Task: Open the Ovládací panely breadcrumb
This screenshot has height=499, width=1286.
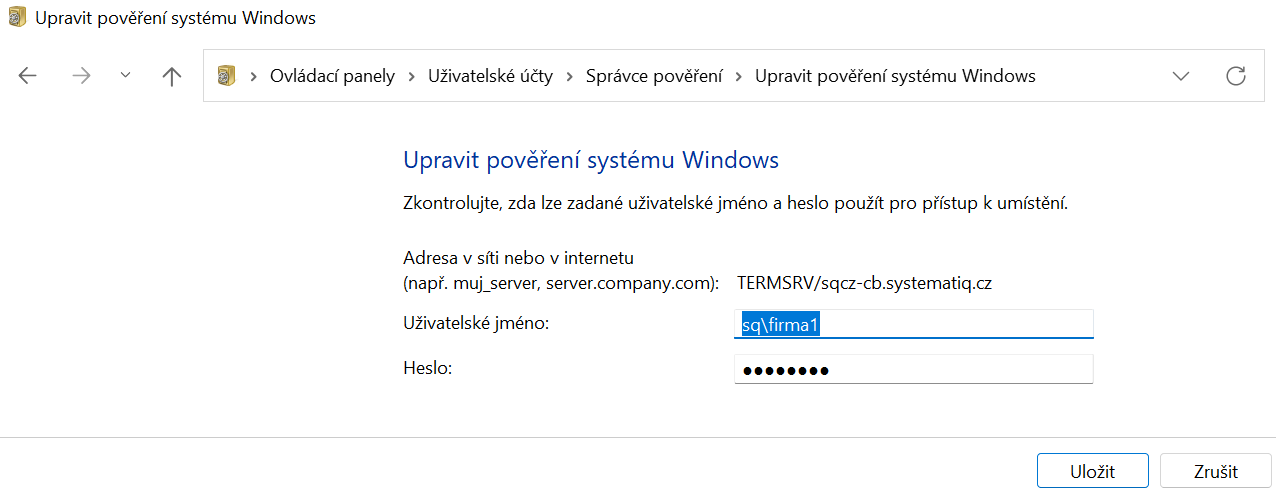Action: (332, 76)
